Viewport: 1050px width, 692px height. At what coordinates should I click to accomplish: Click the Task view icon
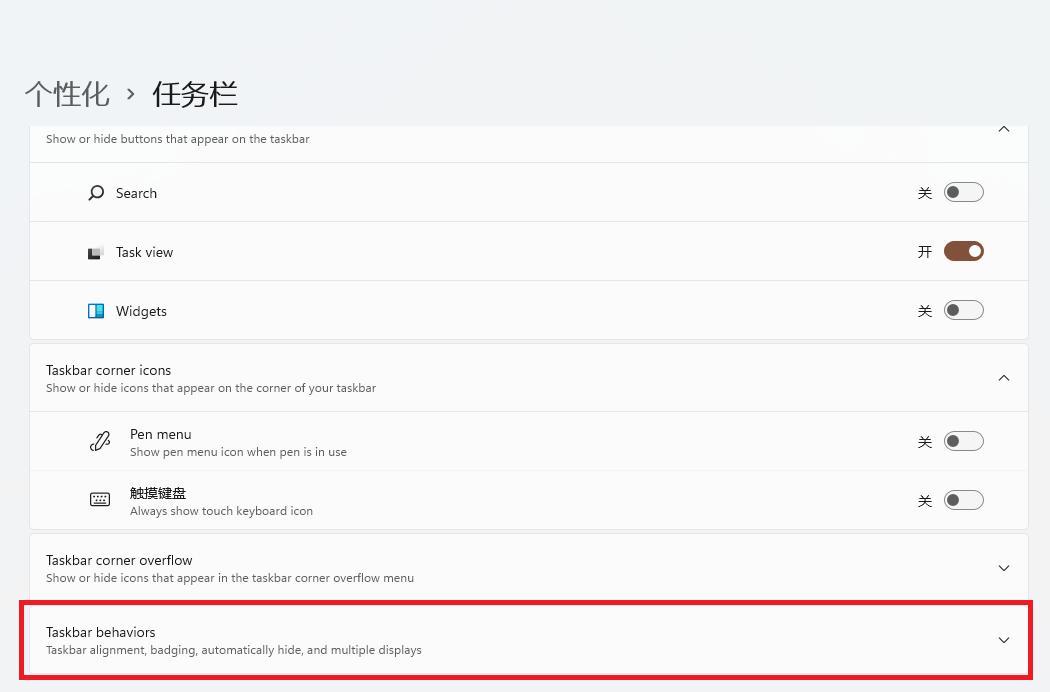point(96,251)
